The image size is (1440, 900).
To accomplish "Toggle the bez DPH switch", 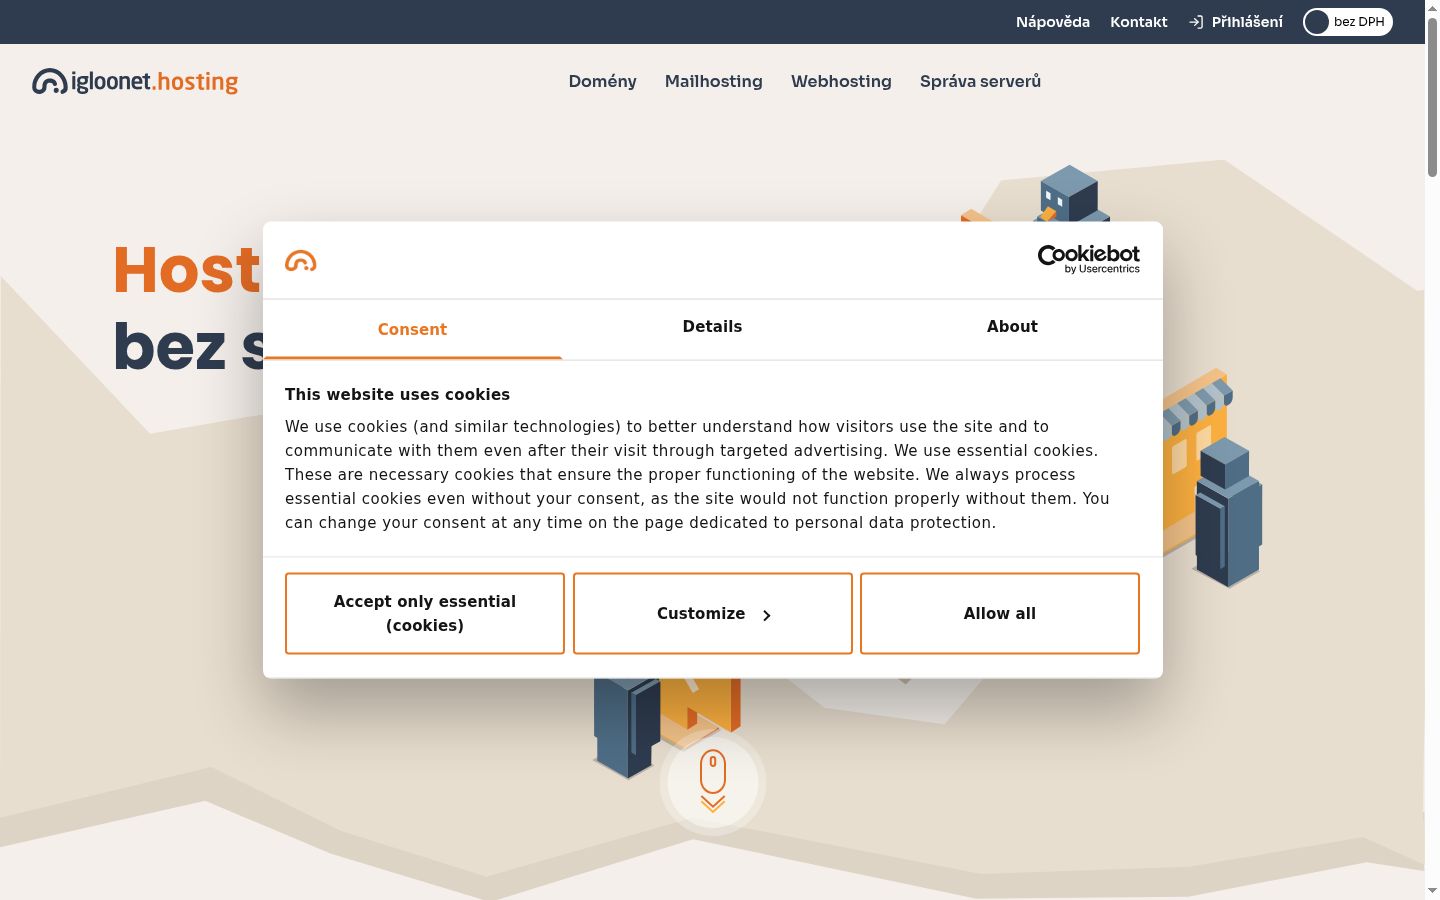I will coord(1348,22).
